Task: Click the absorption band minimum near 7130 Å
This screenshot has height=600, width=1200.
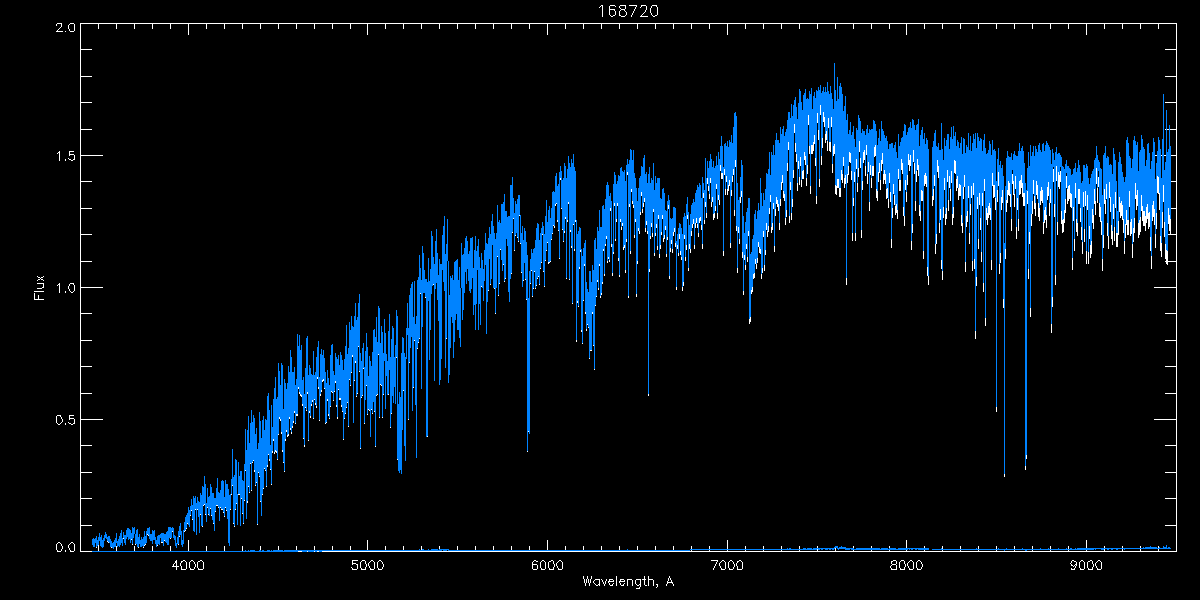Action: (x=750, y=320)
